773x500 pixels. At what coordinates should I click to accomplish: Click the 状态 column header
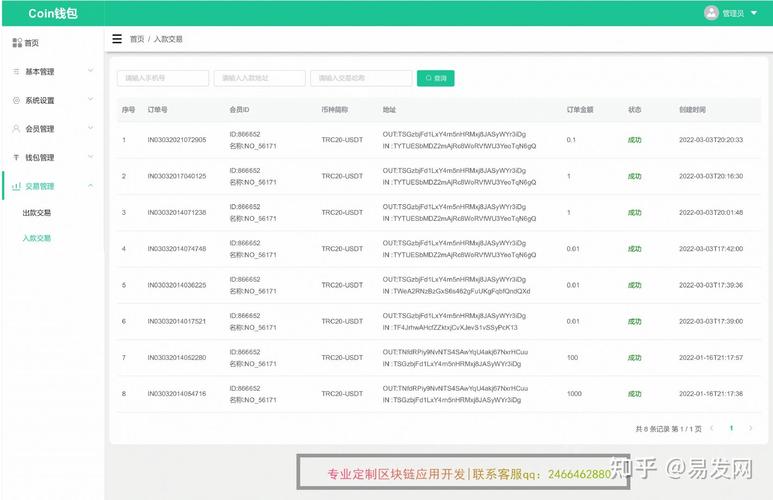pyautogui.click(x=634, y=109)
